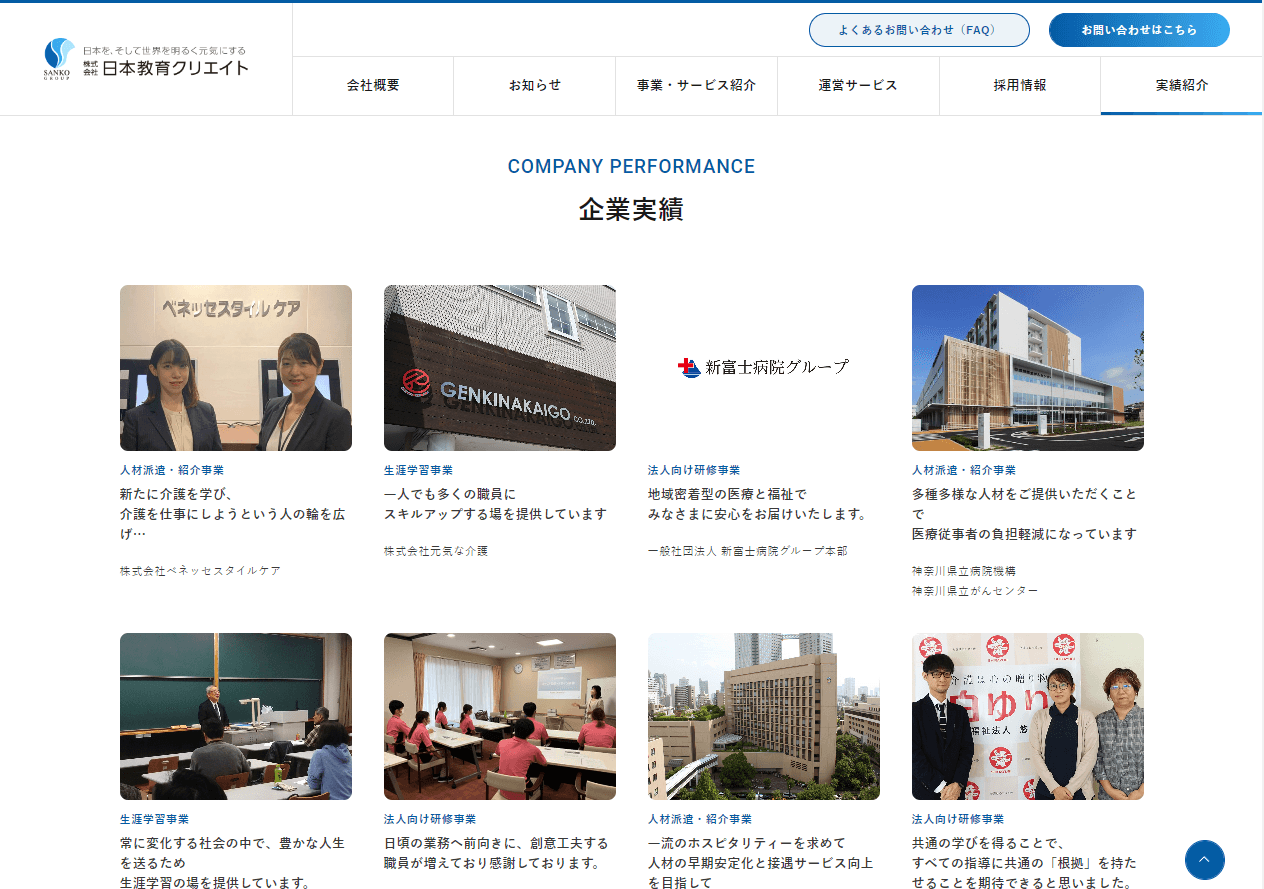This screenshot has height=889, width=1264.
Task: Click the 地域密着型の医療と福祉で title link
Action: pos(756,504)
